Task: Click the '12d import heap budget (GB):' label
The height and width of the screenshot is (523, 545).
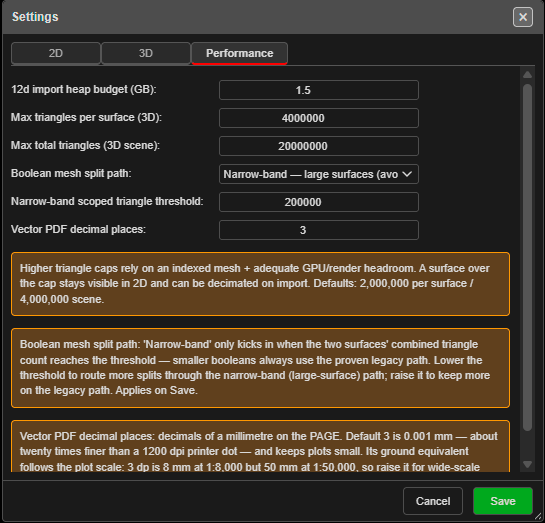Action: click(x=84, y=89)
